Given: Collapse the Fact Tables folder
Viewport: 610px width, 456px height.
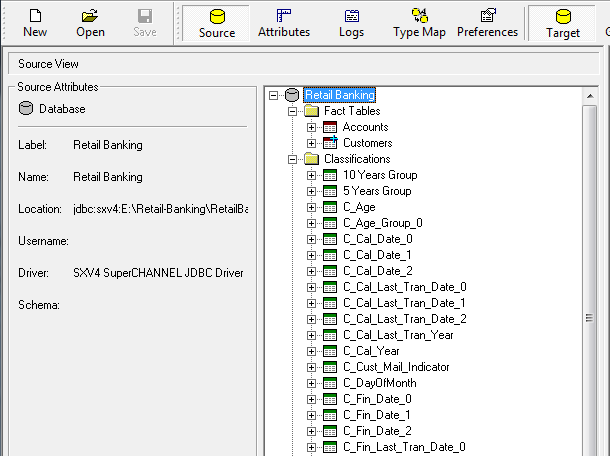Looking at the screenshot, I should pyautogui.click(x=293, y=111).
